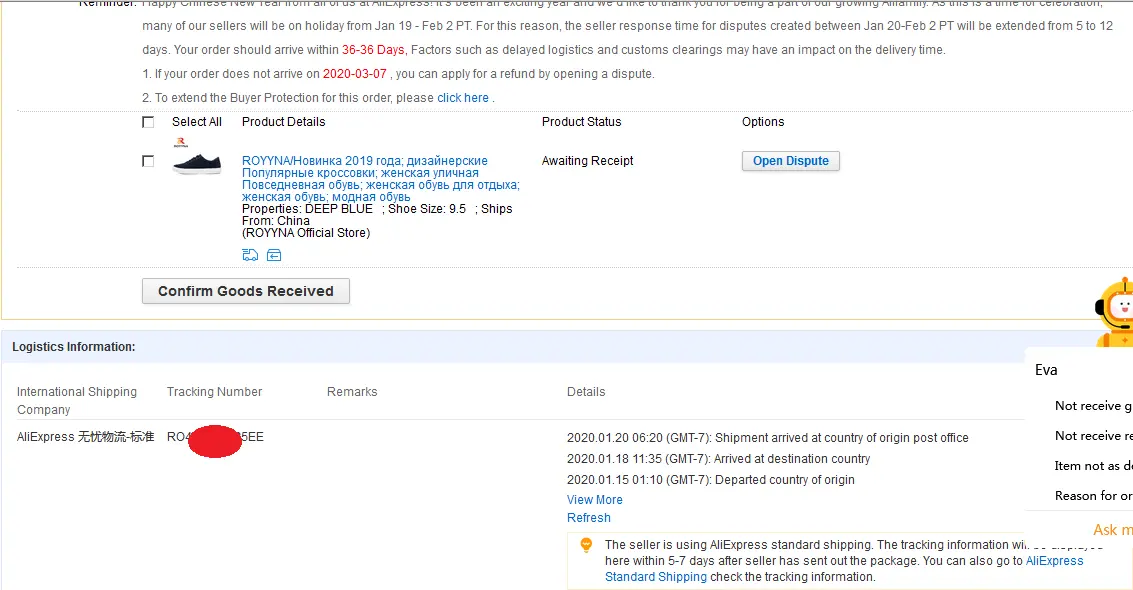The height and width of the screenshot is (590, 1133).
Task: Click the 'Product Details' column header
Action: coord(283,122)
